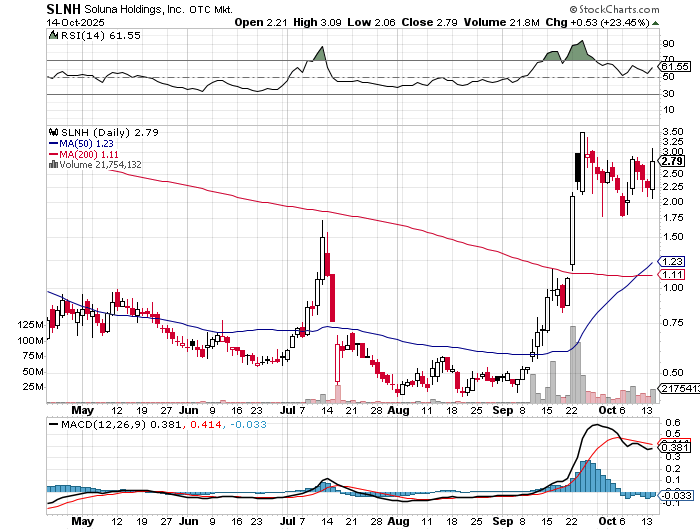This screenshot has width=700, height=530.
Task: Click the Oct label under the price chart
Action: tap(607, 410)
